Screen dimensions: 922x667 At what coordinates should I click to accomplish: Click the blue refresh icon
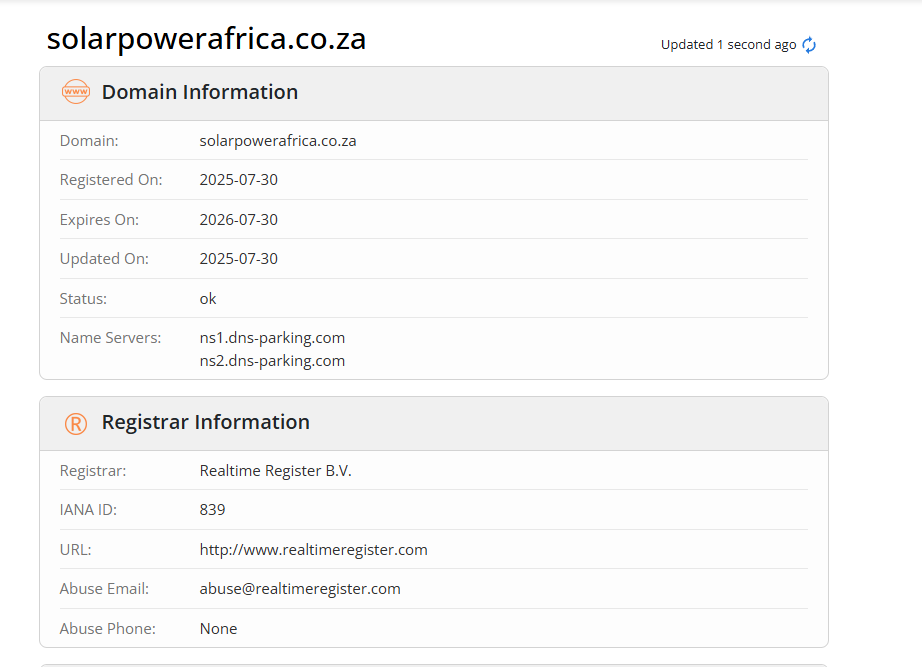tap(809, 45)
